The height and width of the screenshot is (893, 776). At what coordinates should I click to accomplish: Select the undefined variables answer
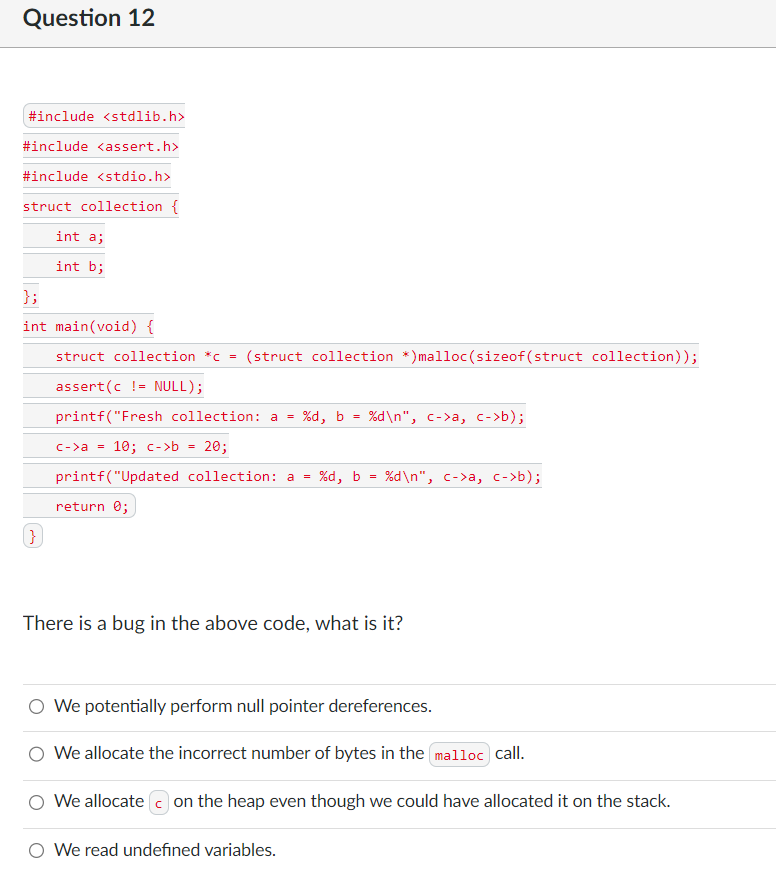coord(36,849)
